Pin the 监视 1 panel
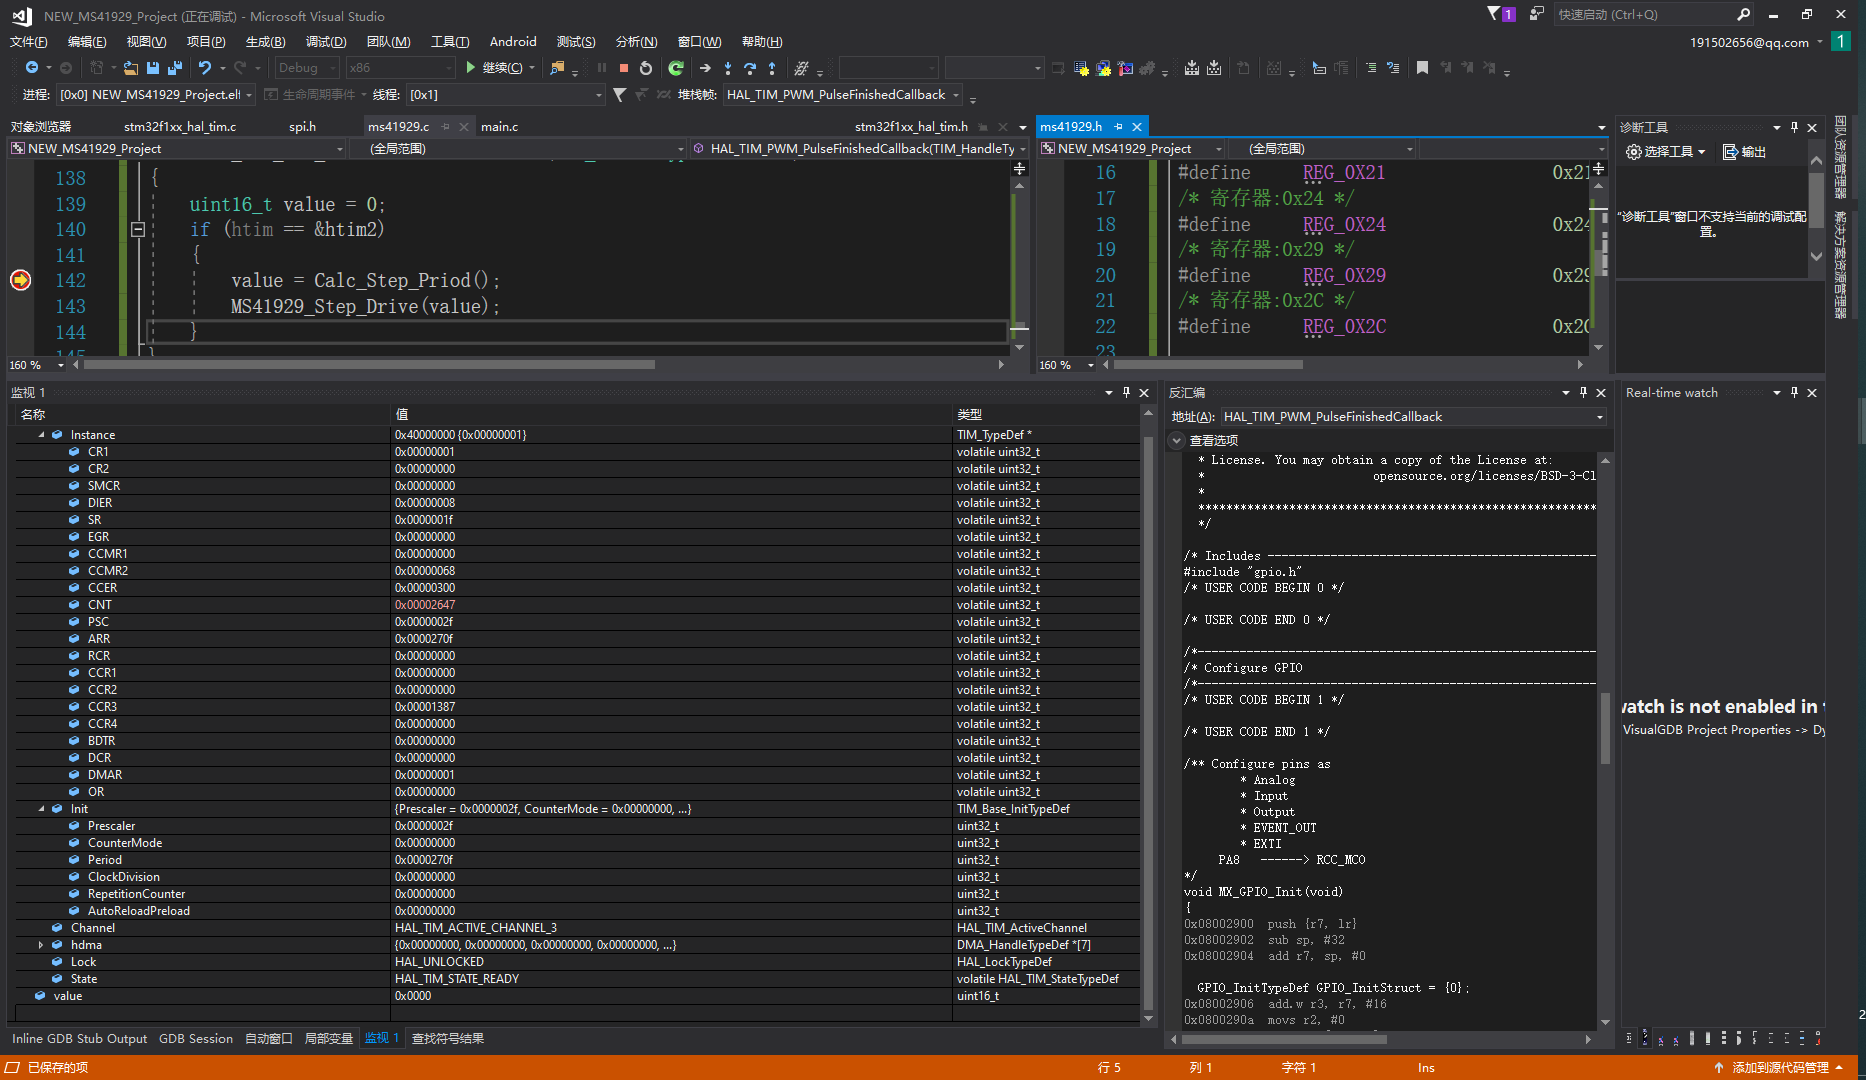 click(x=1127, y=392)
